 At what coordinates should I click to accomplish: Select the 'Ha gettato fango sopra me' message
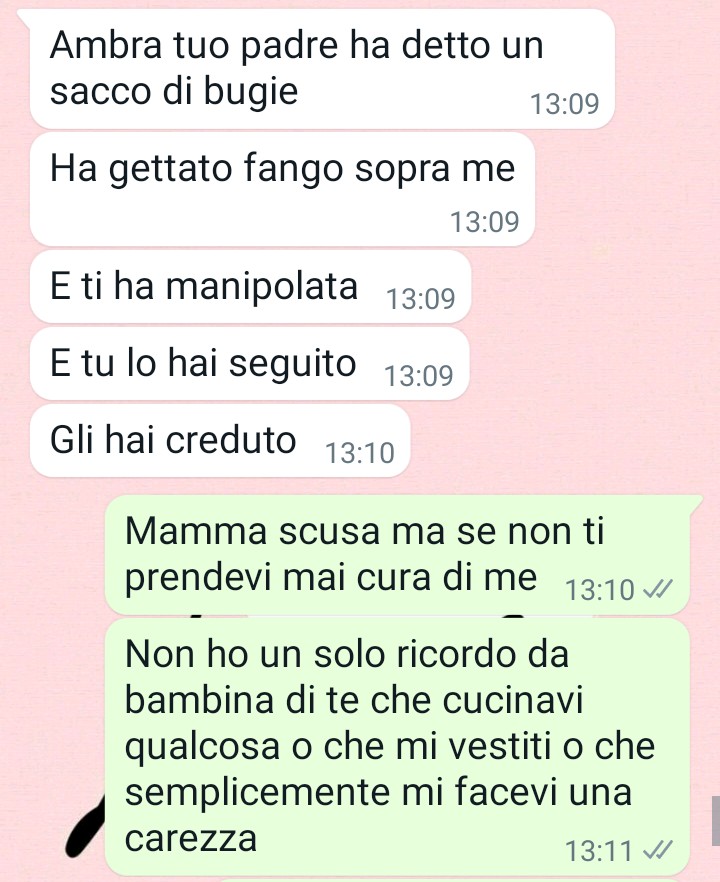[x=282, y=189]
